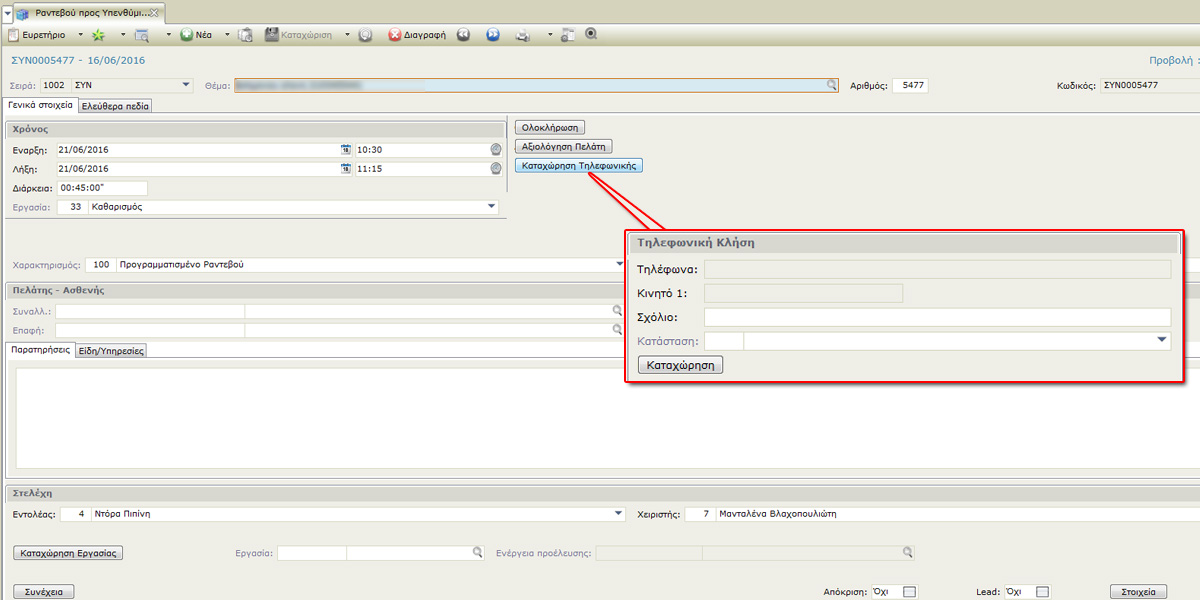
Task: Open the Χαρακτηρισμός dropdown
Action: click(619, 265)
